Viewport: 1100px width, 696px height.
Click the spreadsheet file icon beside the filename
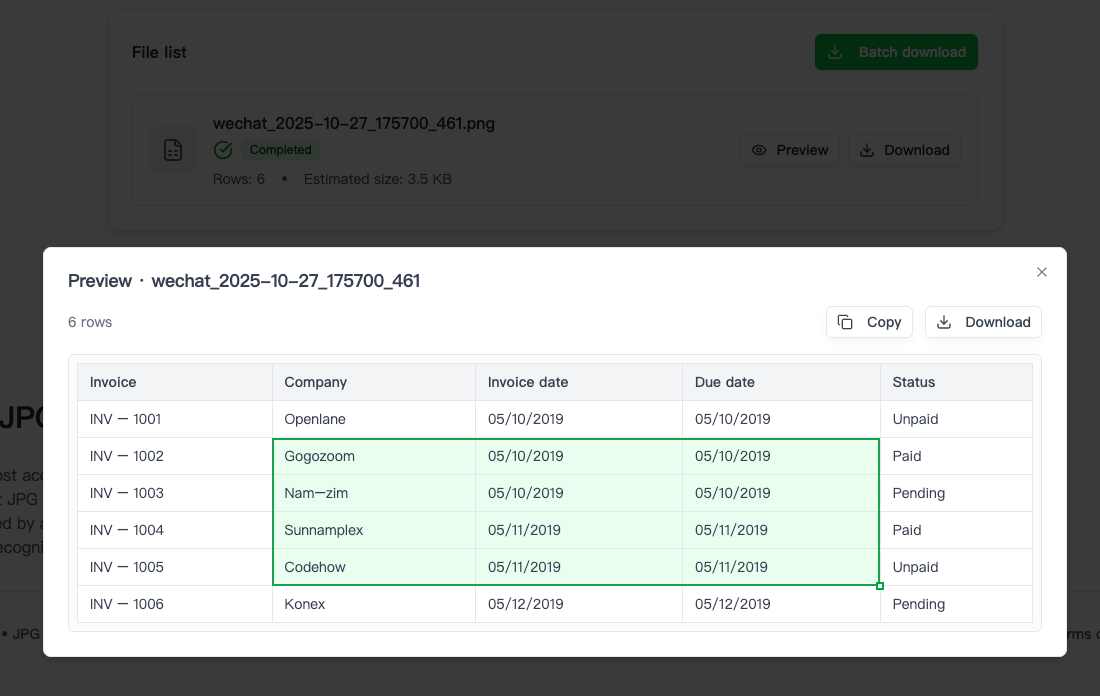click(173, 150)
